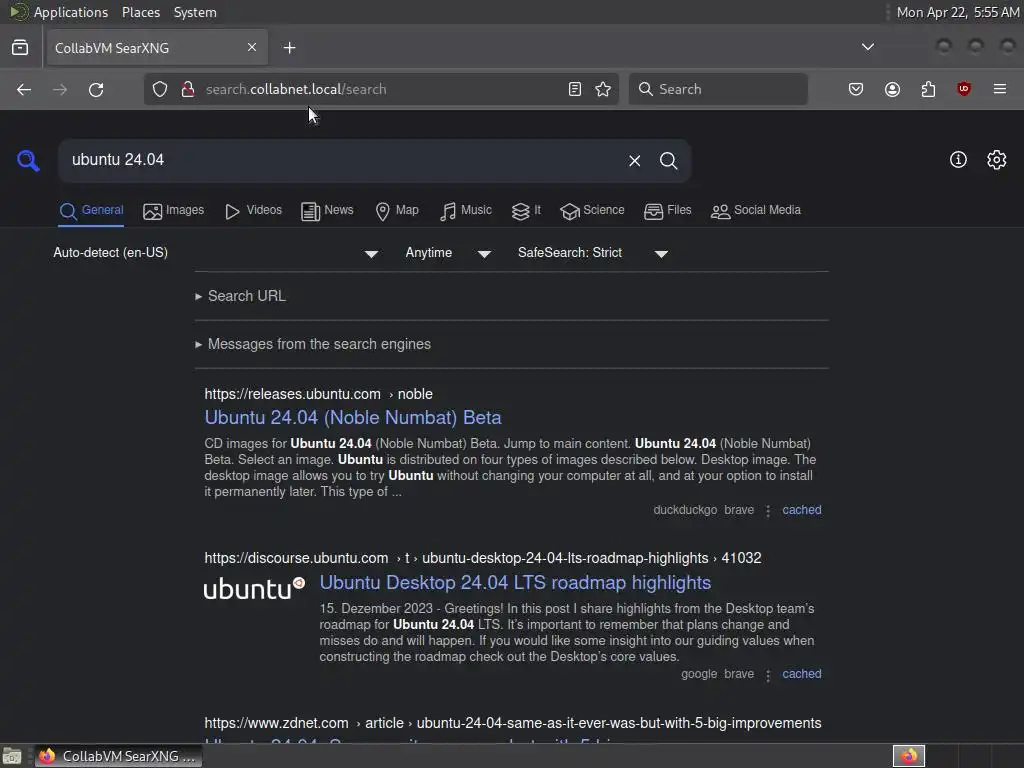The height and width of the screenshot is (768, 1024).
Task: Open Firefox View tab overview icon
Action: (x=20, y=48)
